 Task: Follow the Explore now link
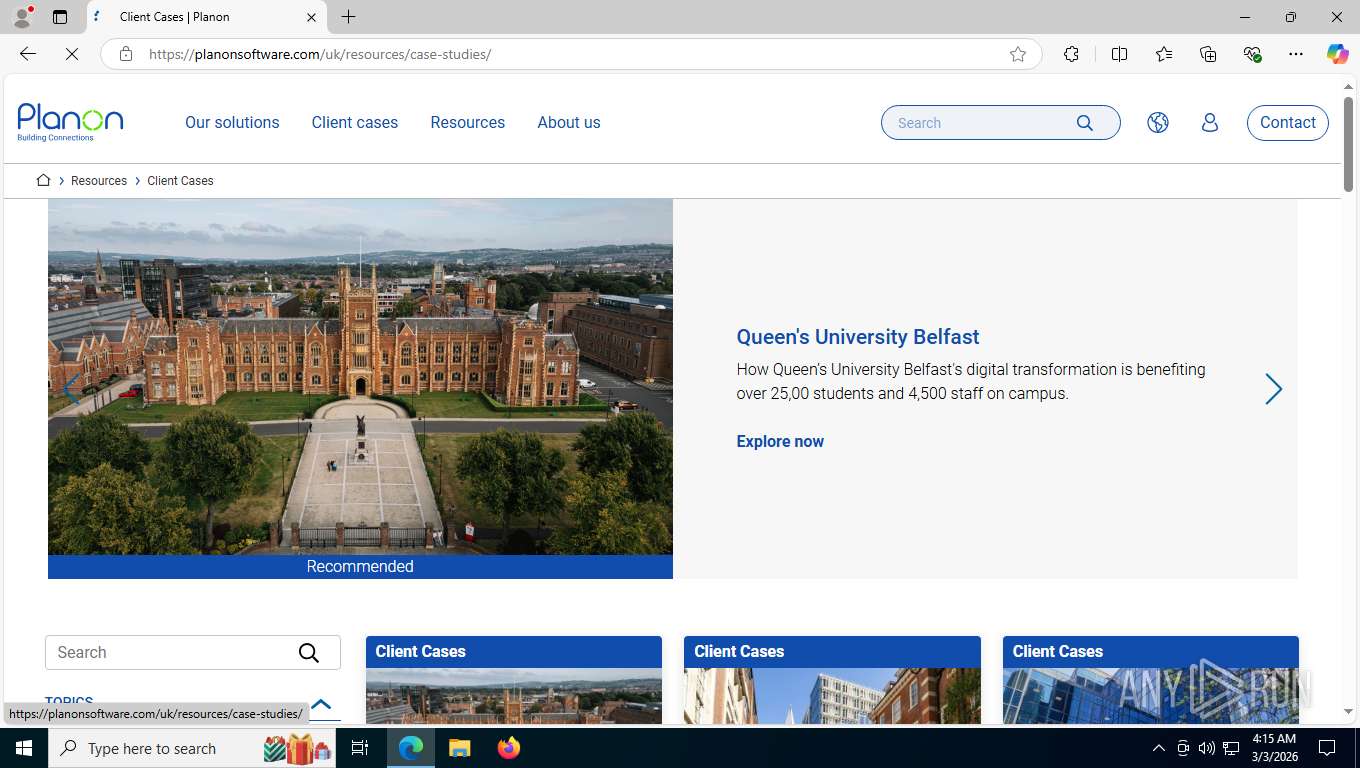click(780, 441)
